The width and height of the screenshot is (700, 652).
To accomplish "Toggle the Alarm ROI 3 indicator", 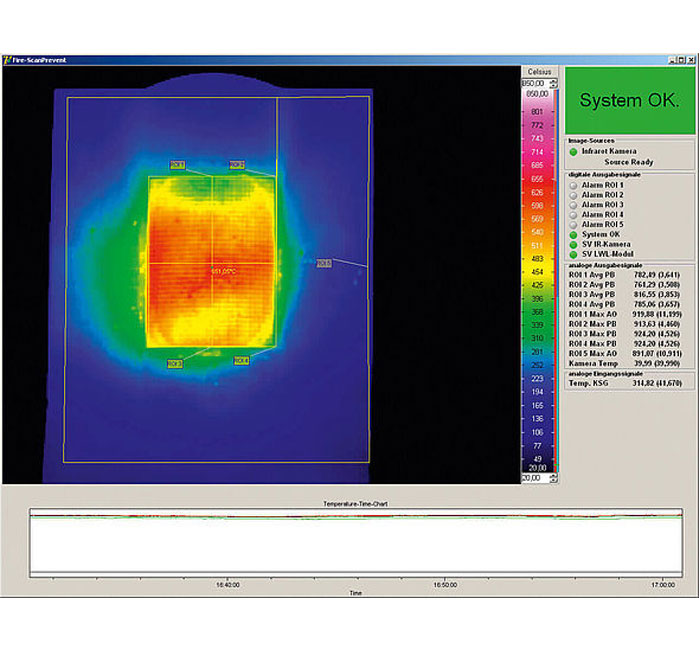I will tap(572, 205).
